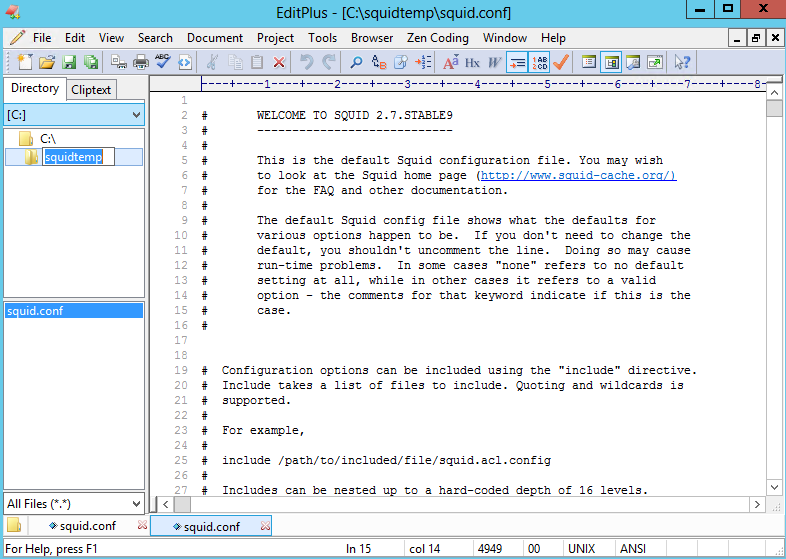Screen dimensions: 786x559
Task: Click the ANSI encoding status entry
Action: click(x=633, y=549)
